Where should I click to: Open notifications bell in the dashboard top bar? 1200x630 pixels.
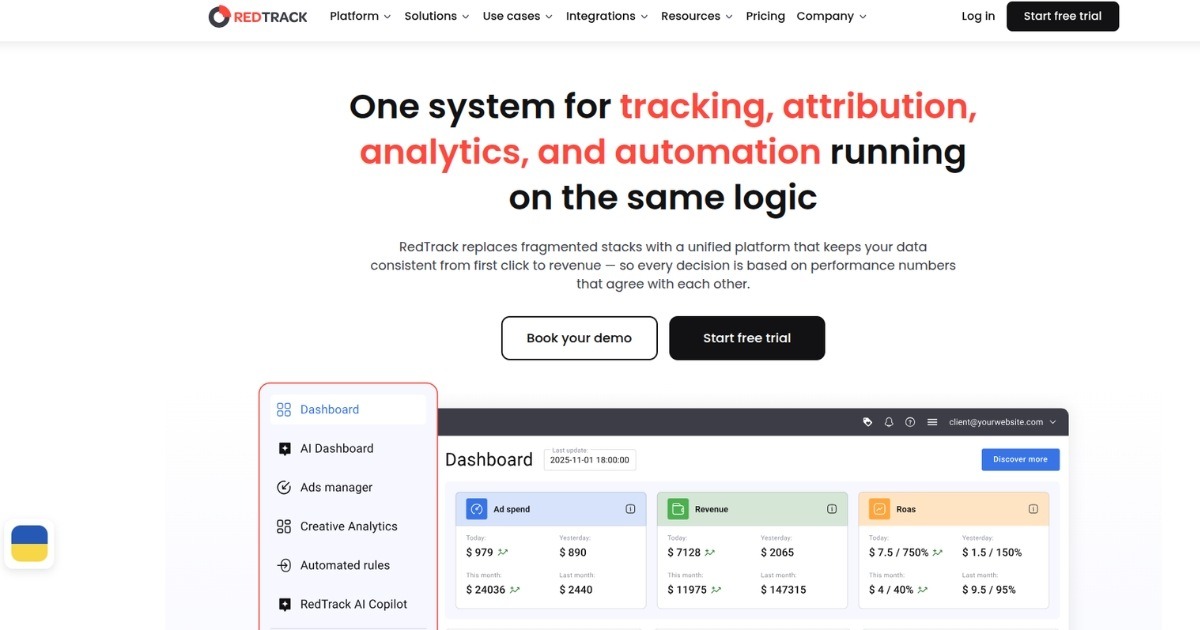tap(889, 422)
